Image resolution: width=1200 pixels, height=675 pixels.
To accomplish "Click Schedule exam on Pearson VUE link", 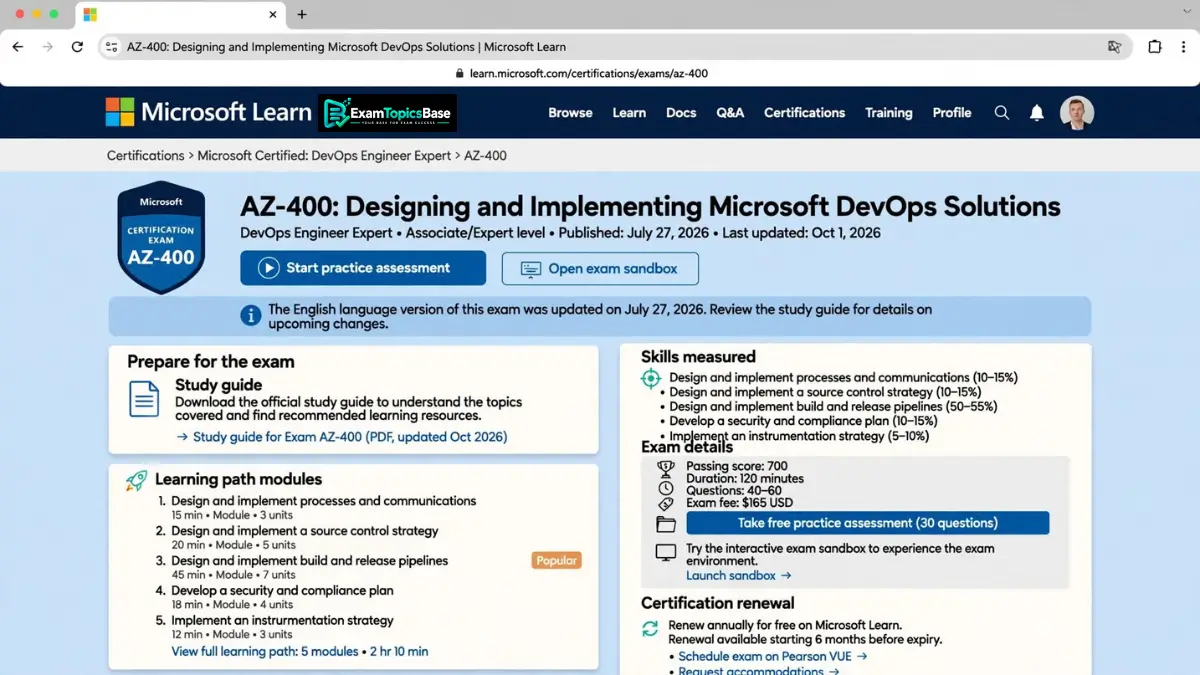I will [x=772, y=656].
